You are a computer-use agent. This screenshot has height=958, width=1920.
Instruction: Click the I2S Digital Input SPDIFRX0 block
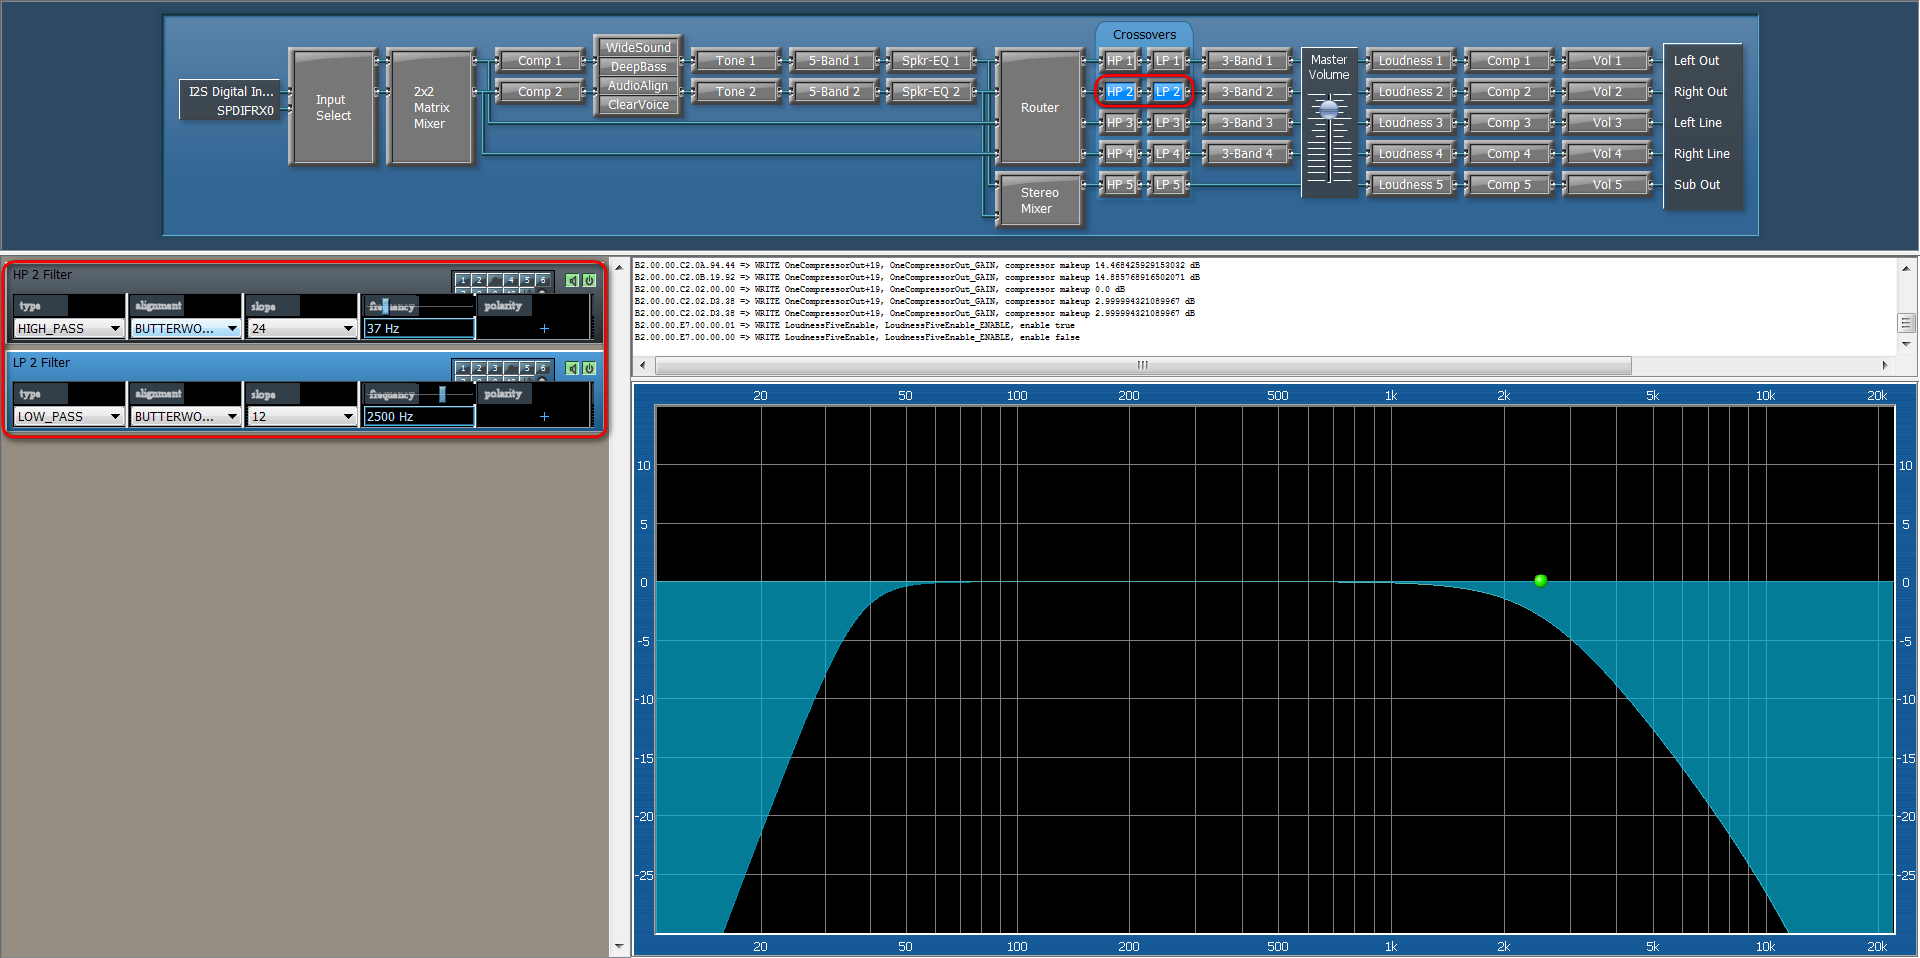point(232,100)
